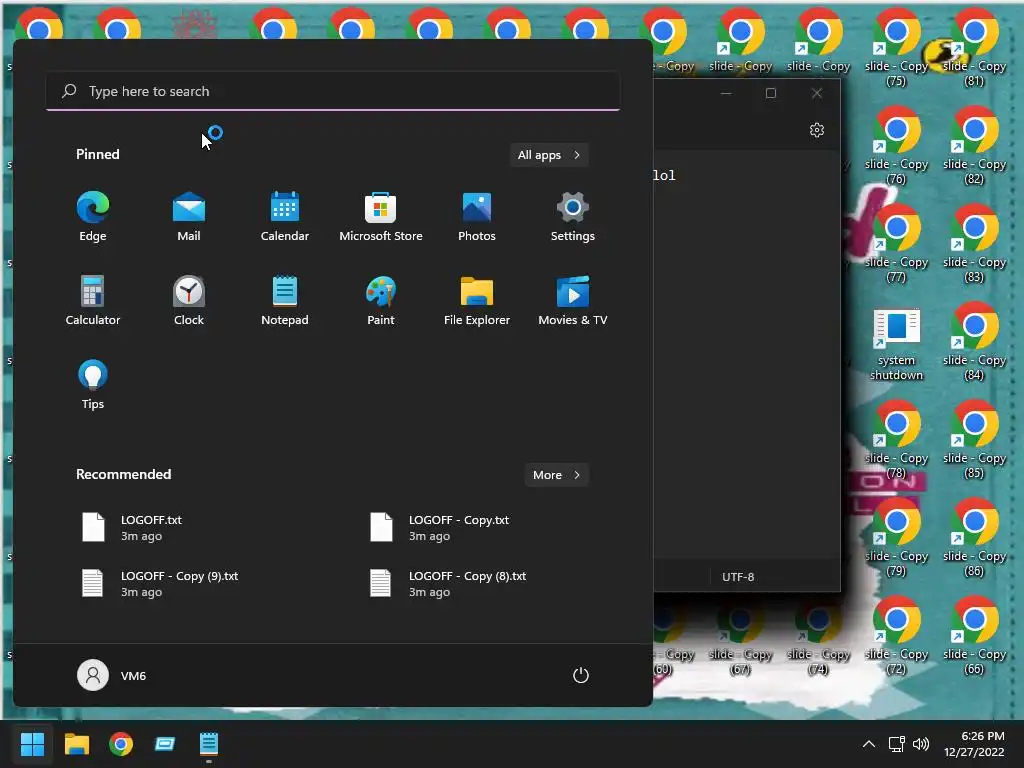This screenshot has height=768, width=1024.
Task: Open Notepad window settings gear
Action: click(817, 130)
